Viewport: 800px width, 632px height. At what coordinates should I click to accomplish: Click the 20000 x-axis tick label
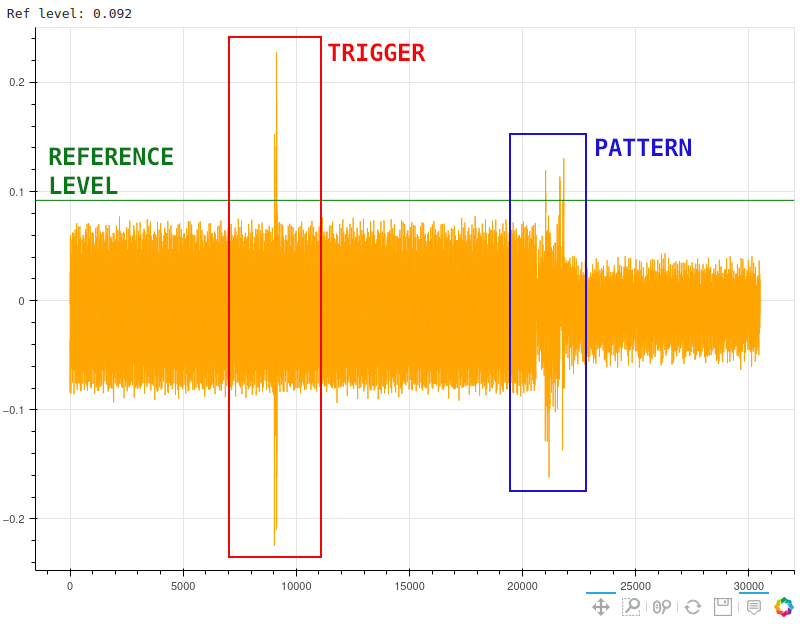(x=523, y=586)
